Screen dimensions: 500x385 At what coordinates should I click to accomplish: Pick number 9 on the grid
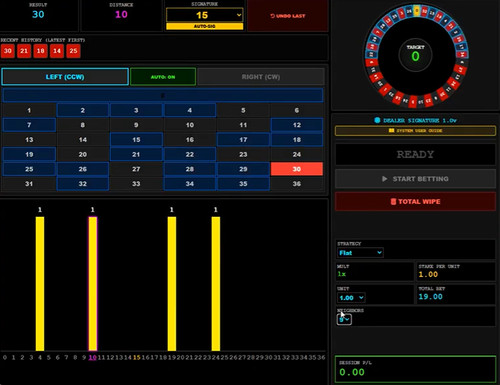tap(136, 125)
